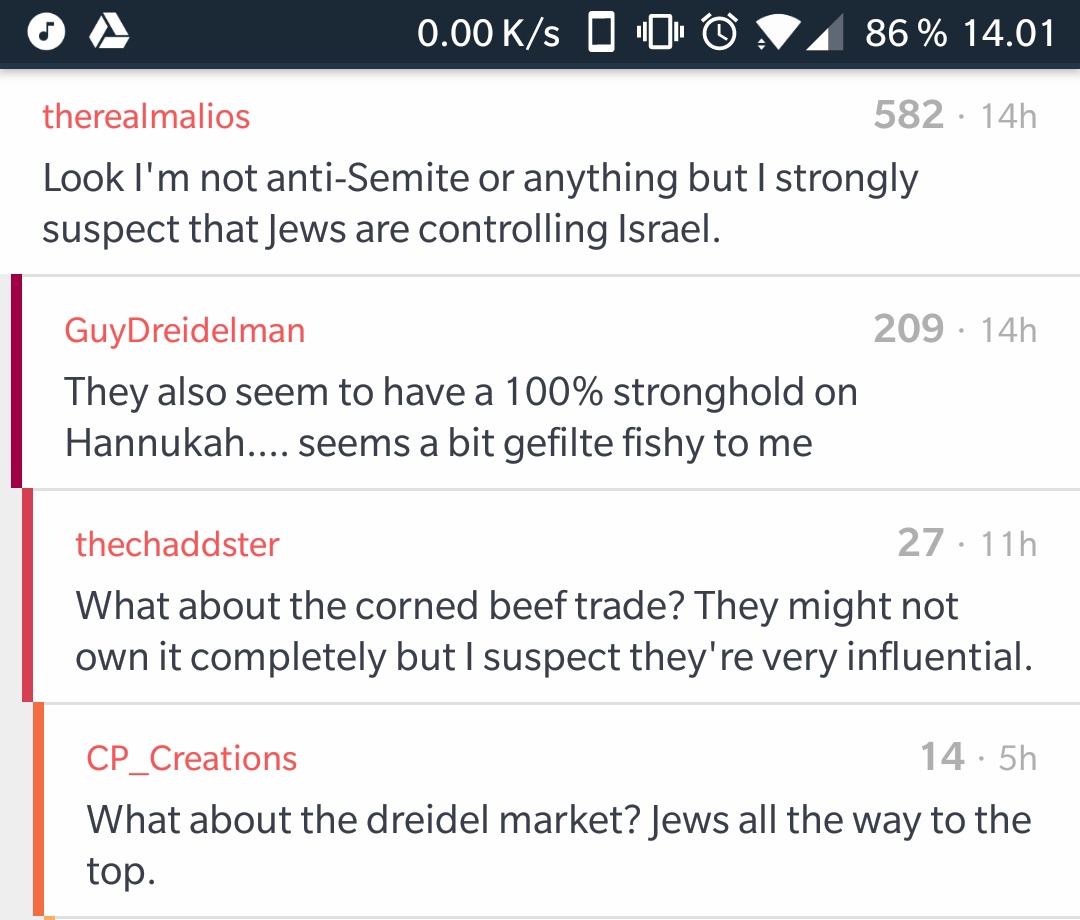This screenshot has height=920, width=1080.
Task: Select the comment about Jews controlling Israel
Action: tap(480, 204)
